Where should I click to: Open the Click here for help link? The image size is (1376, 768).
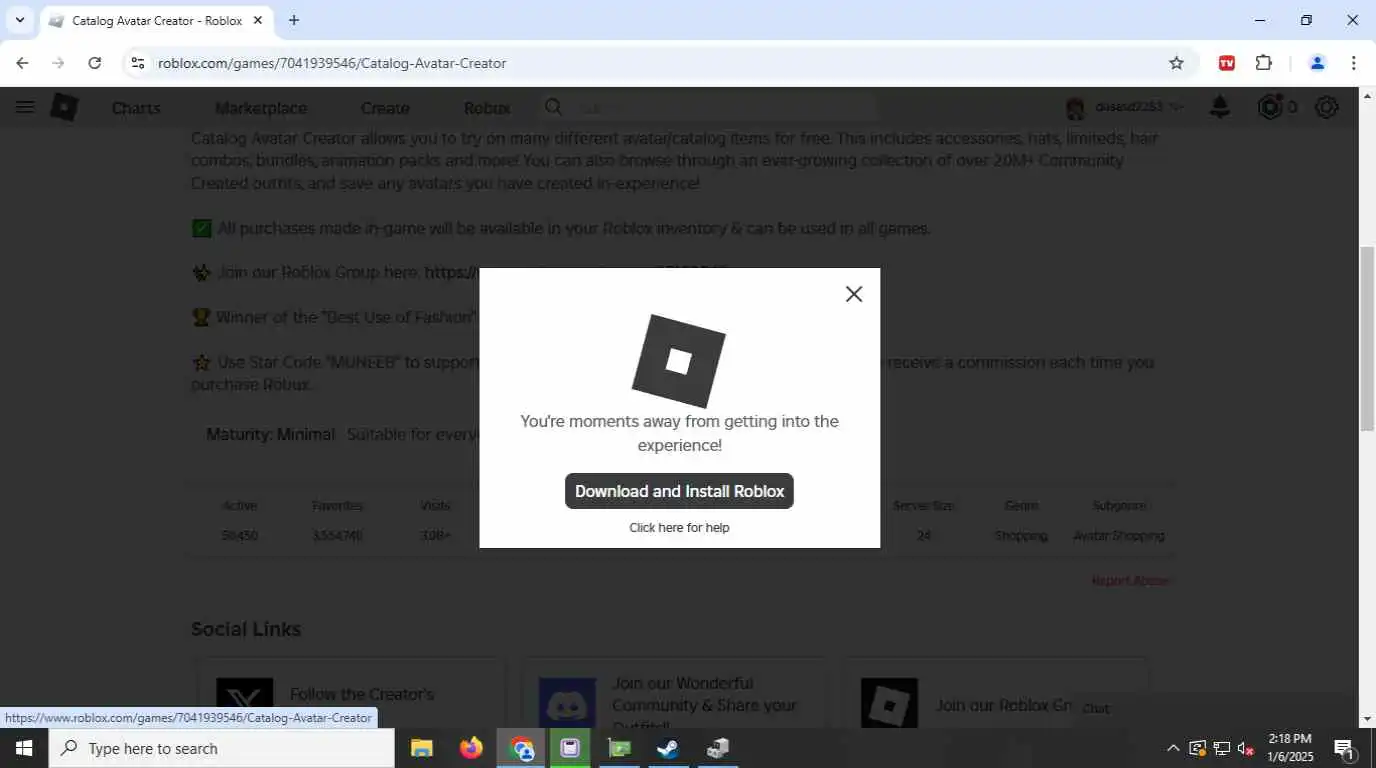click(679, 527)
